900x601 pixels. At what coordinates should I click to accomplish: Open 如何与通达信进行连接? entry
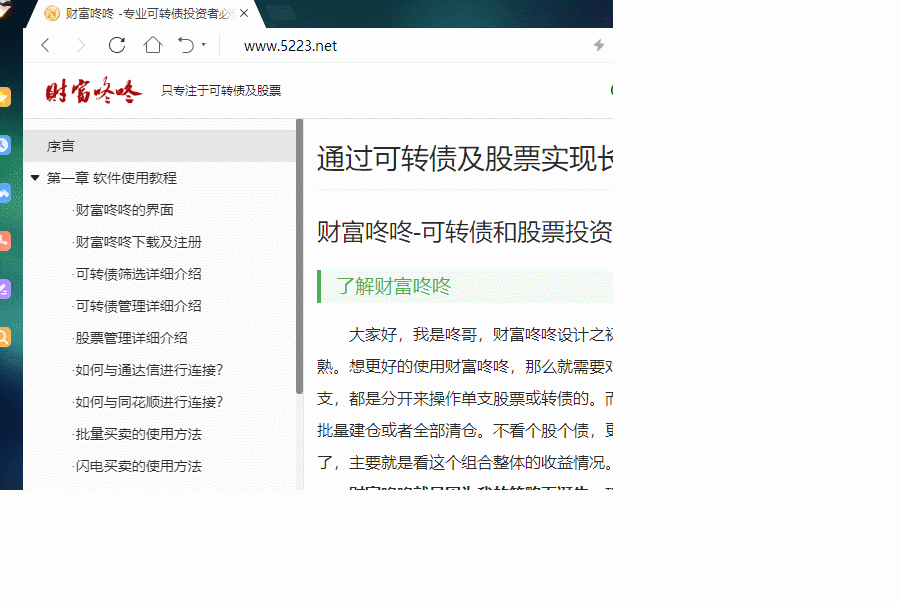[x=149, y=370]
